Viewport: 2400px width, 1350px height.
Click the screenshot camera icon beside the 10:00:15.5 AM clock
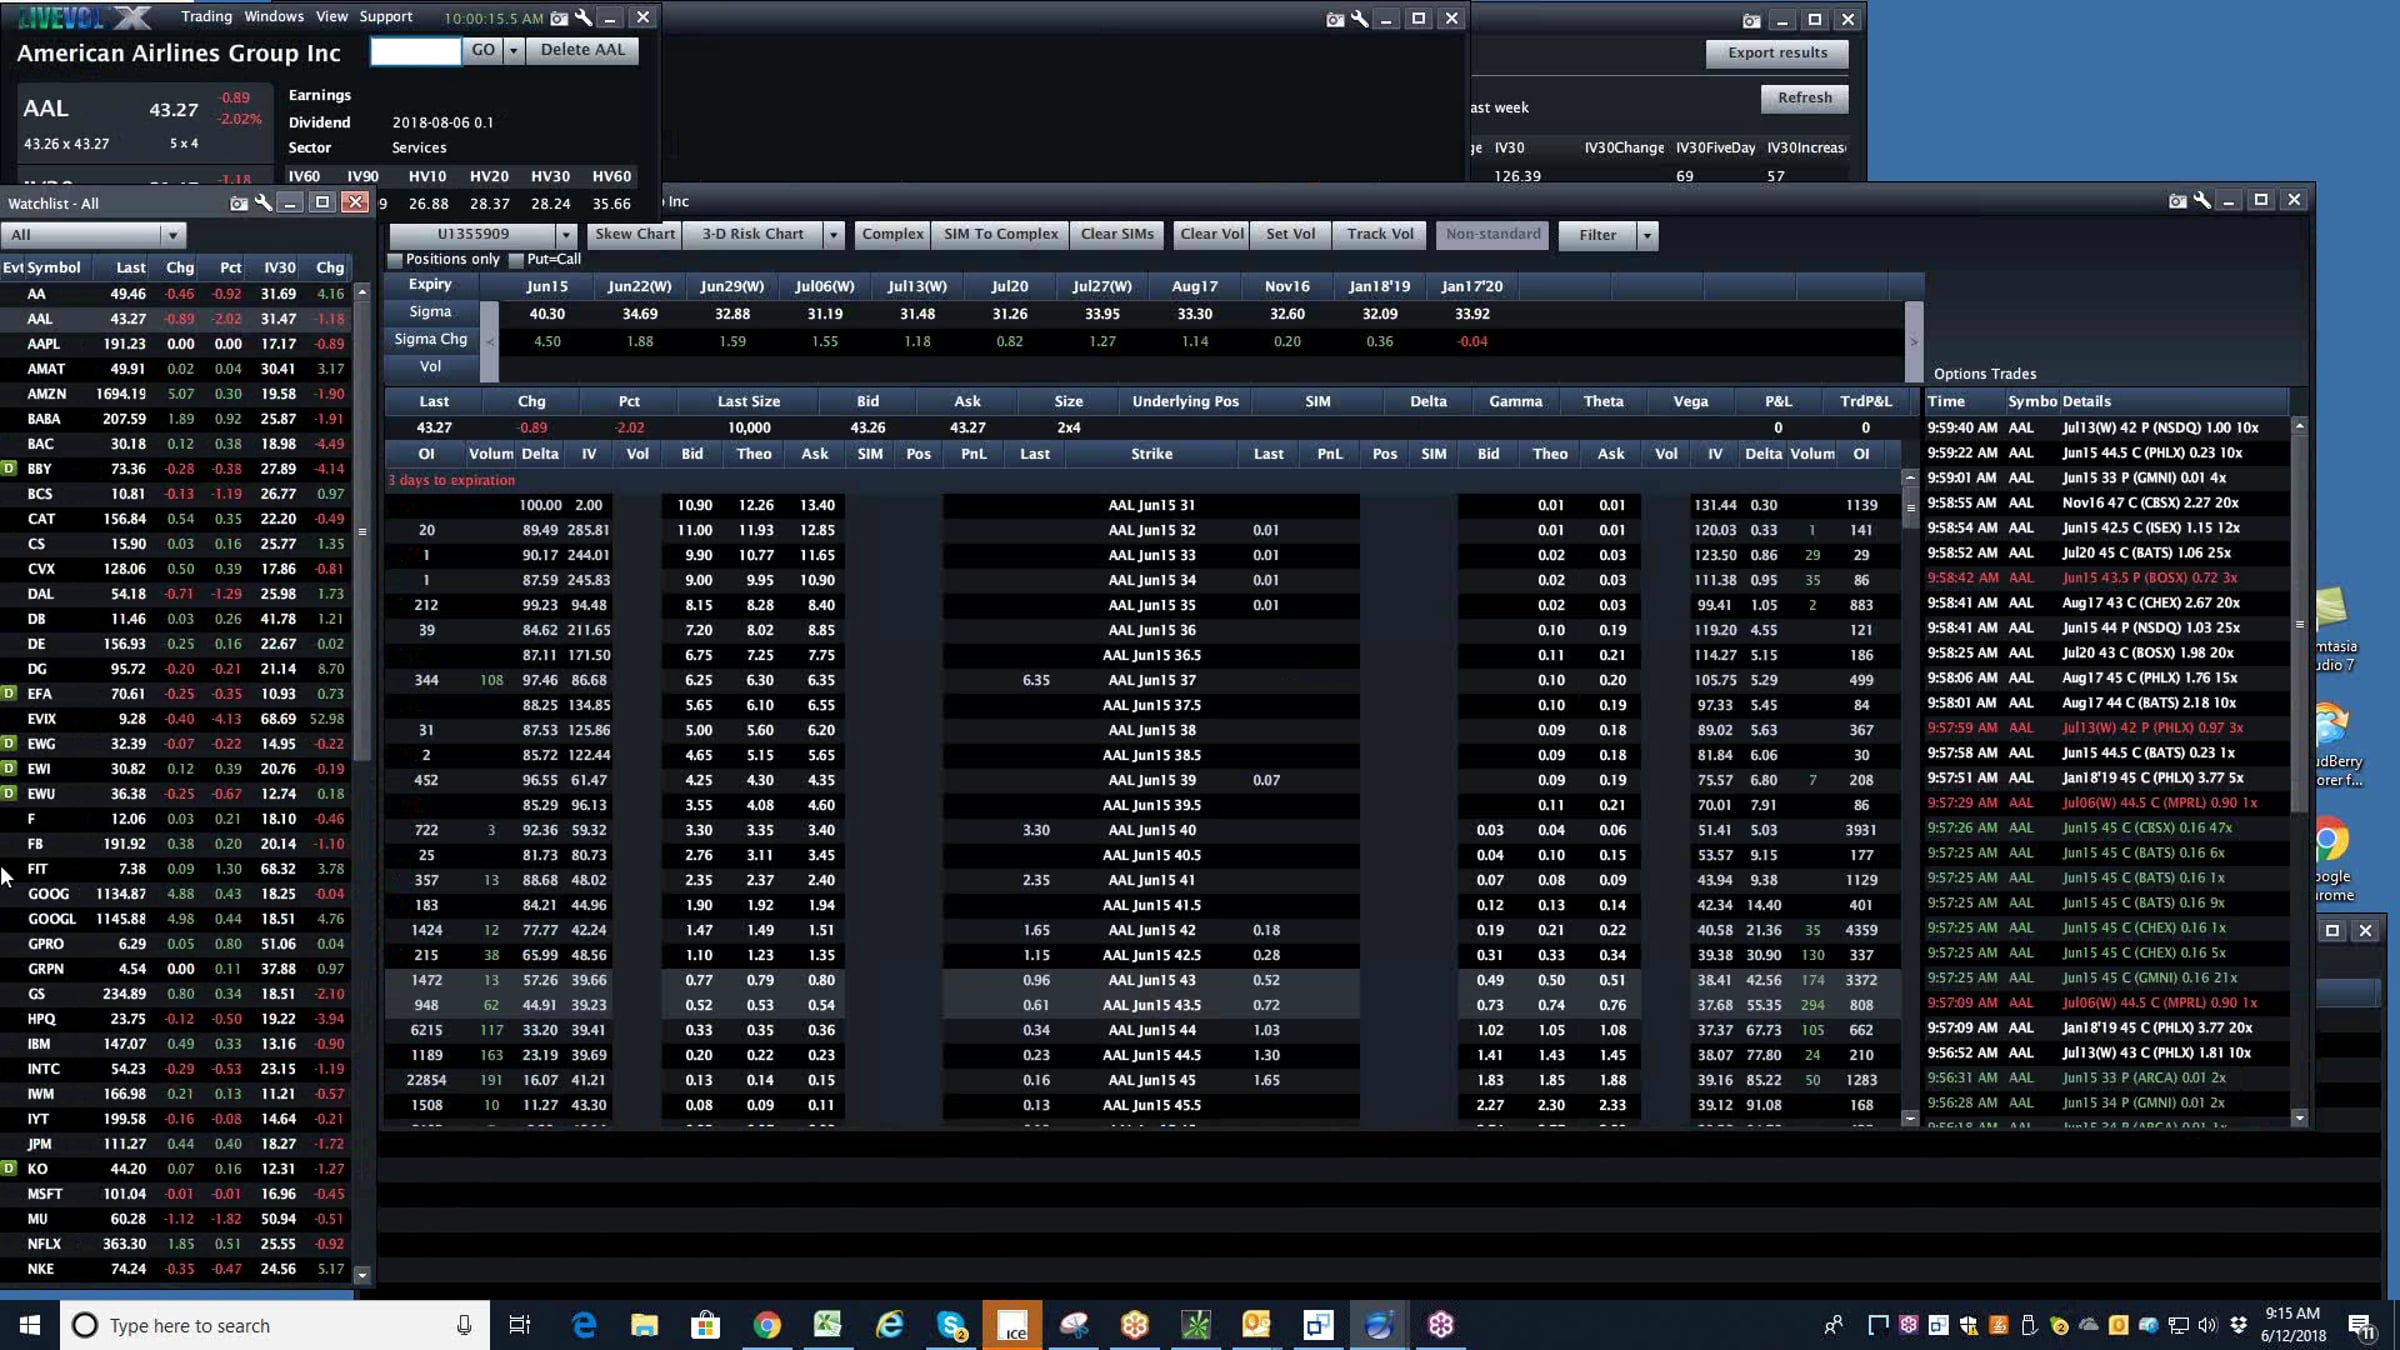pos(559,18)
